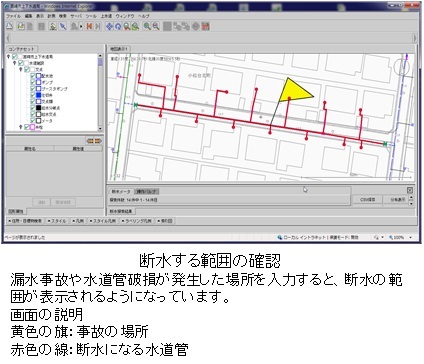Uncheck the メータ layer checkbox
Screen dimensions: 424x364
33,121
